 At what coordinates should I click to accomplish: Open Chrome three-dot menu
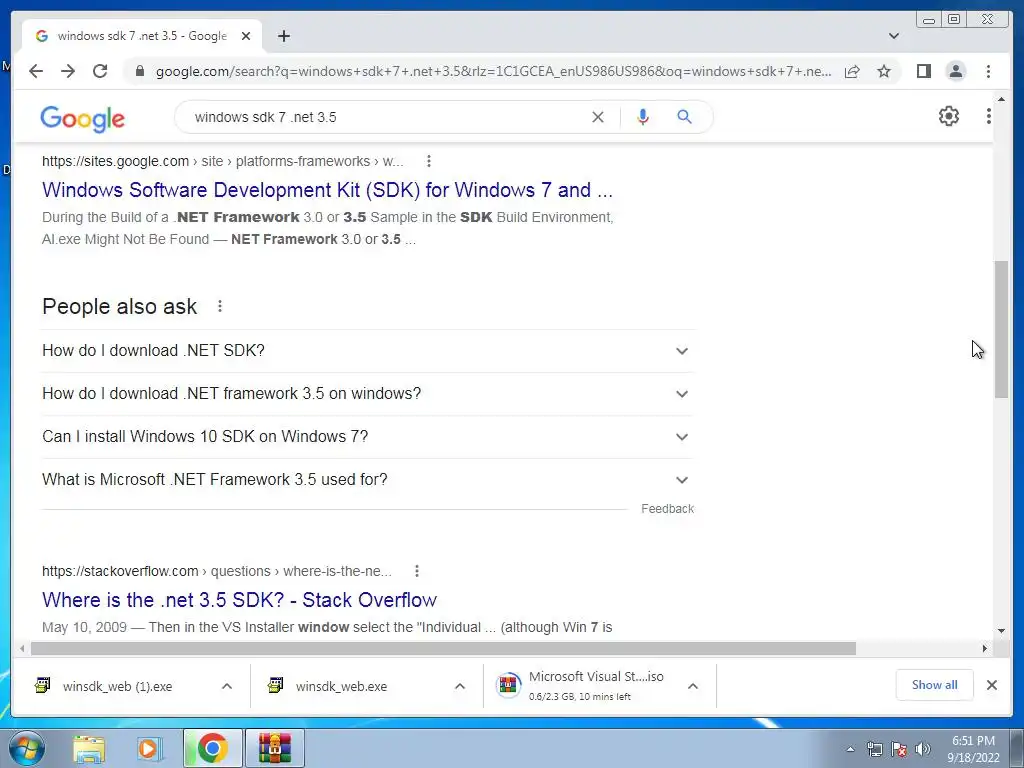pos(988,71)
